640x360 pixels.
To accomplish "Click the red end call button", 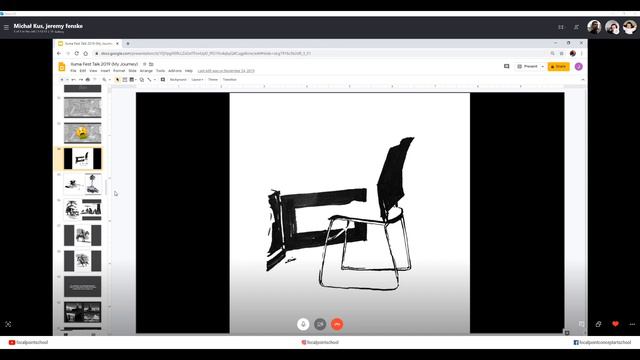I will click(337, 324).
